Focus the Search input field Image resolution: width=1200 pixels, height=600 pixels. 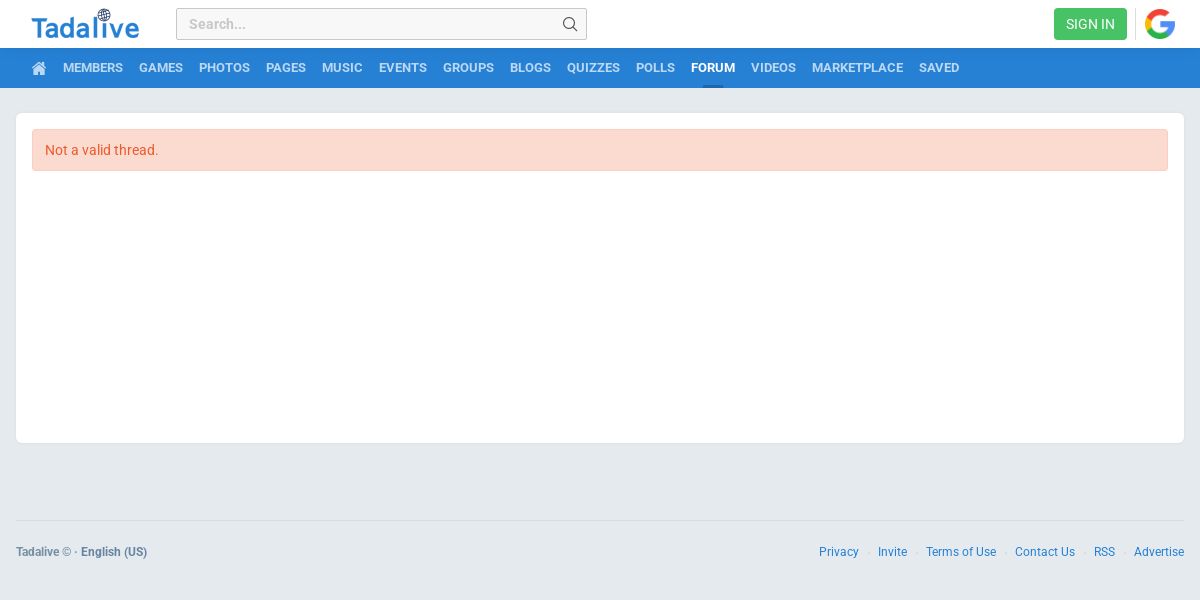click(381, 24)
